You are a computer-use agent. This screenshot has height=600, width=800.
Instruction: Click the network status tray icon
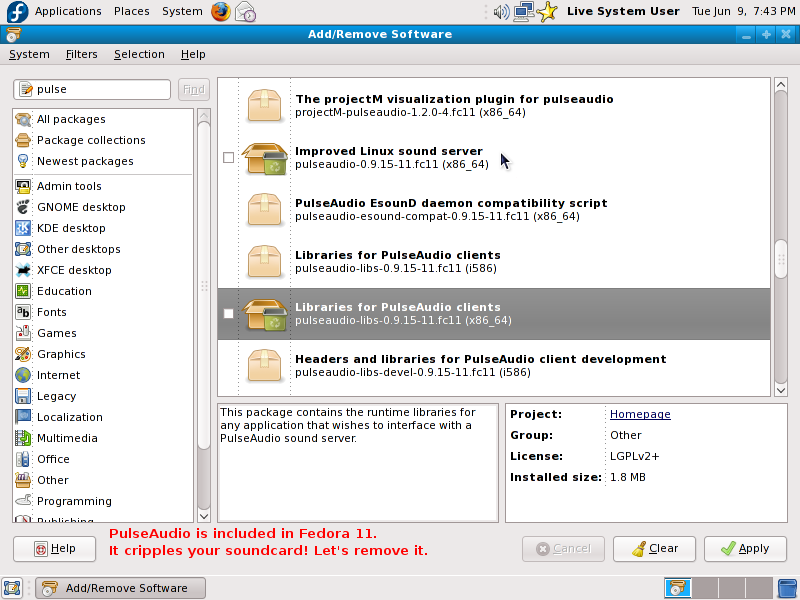(x=523, y=11)
